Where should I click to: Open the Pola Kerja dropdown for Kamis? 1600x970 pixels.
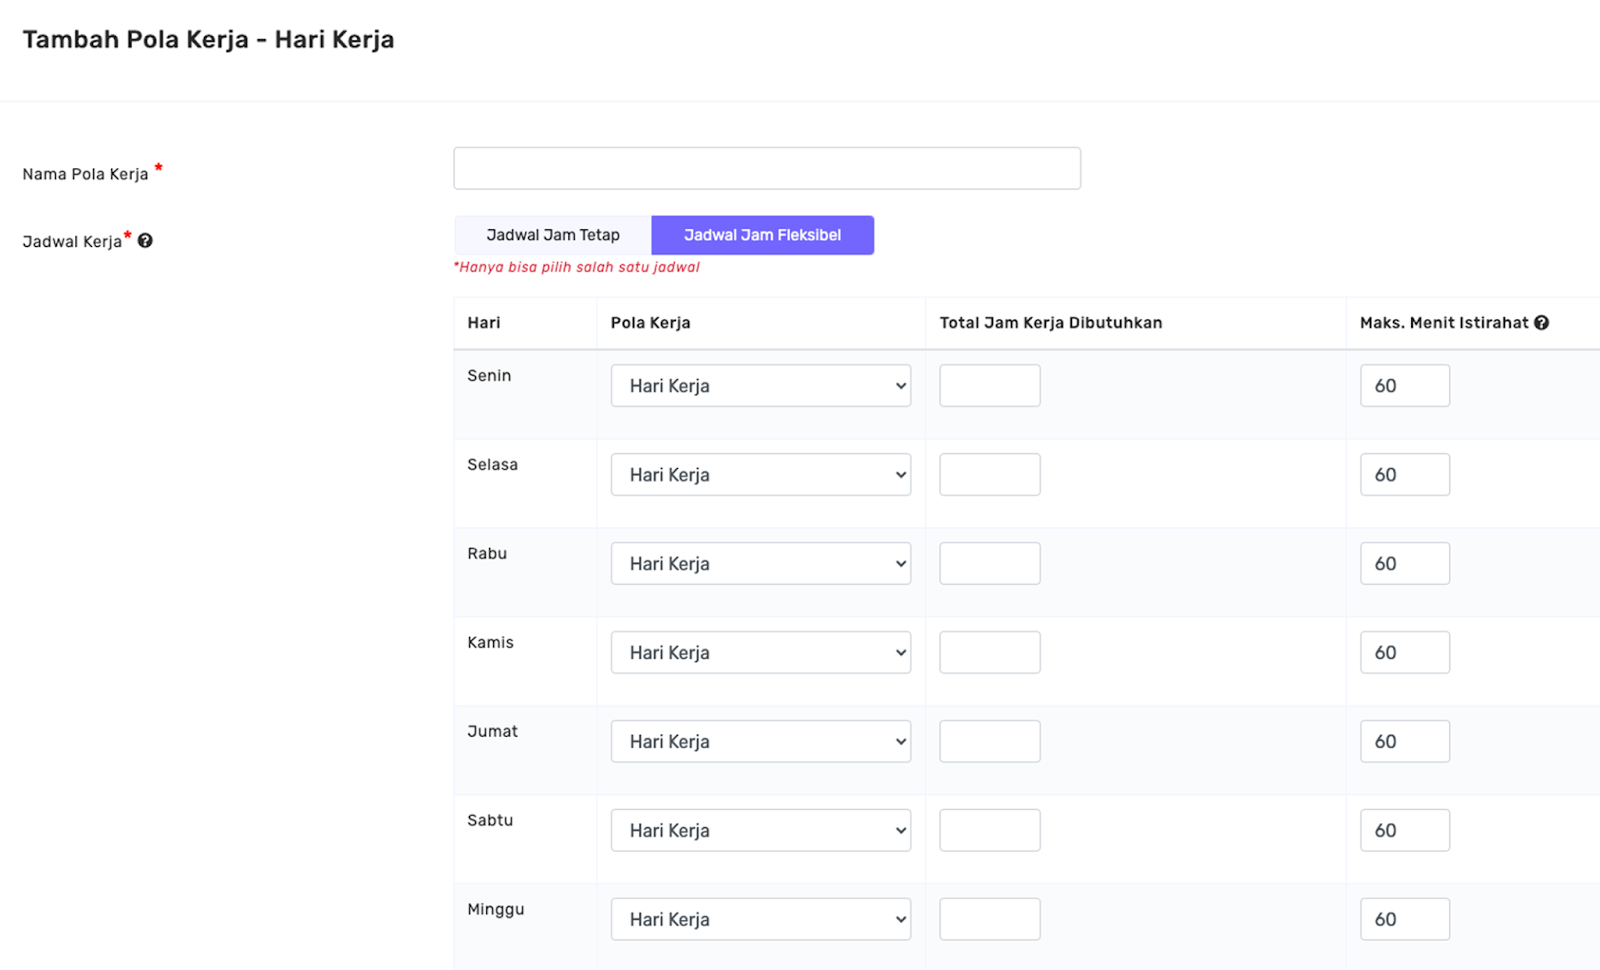click(760, 652)
